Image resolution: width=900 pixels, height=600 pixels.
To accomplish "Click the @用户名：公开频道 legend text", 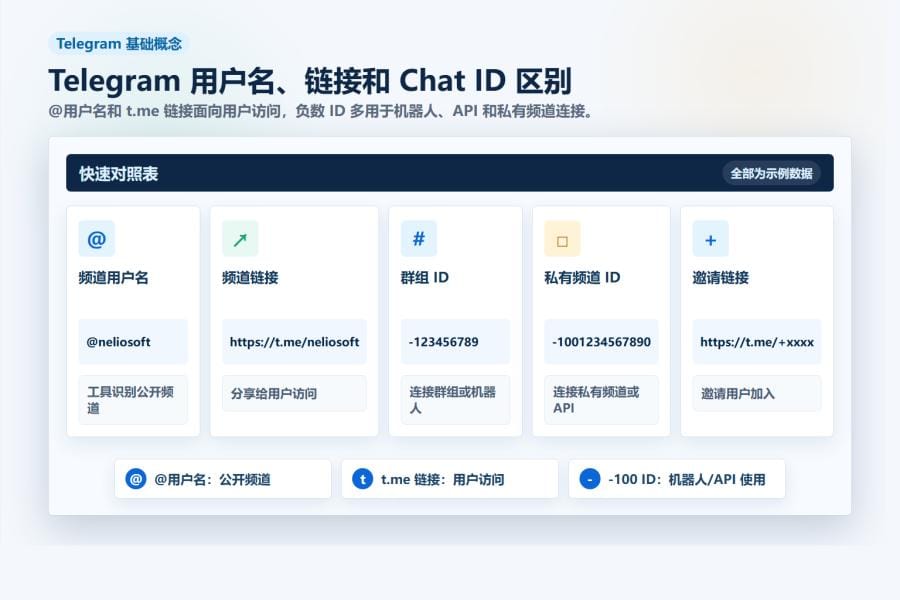I will pos(212,479).
